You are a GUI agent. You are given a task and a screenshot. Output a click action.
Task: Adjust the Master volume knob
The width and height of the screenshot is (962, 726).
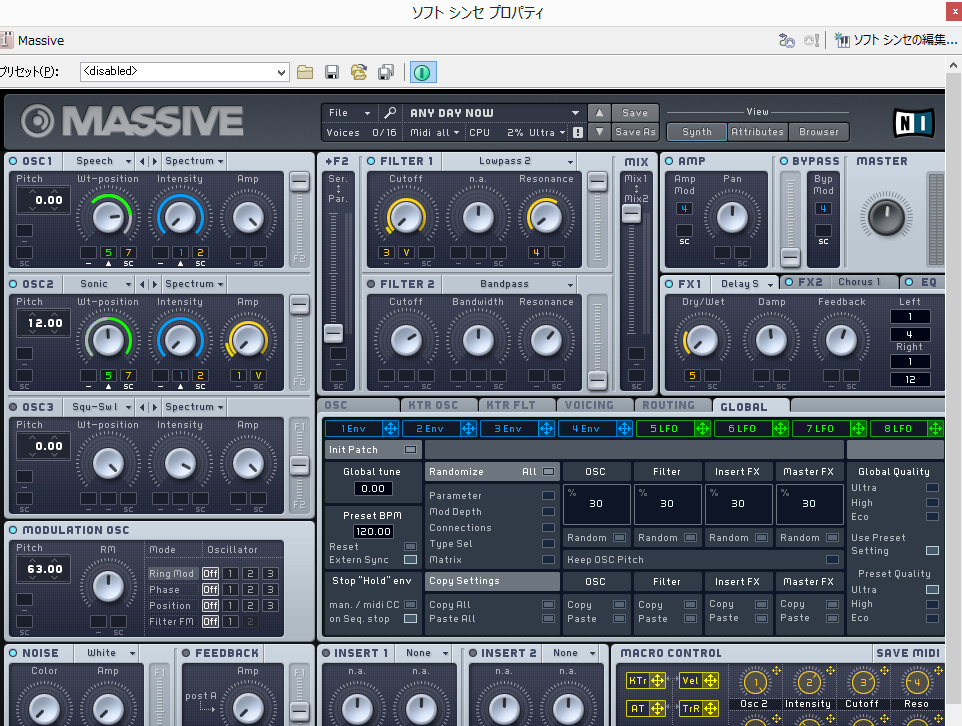886,216
